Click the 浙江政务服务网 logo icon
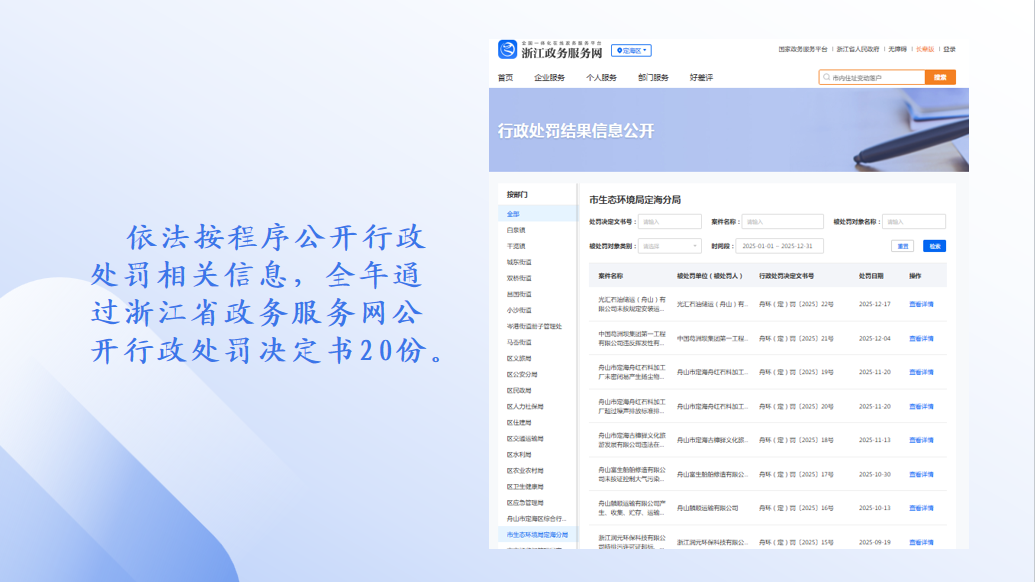1035x582 pixels. 507,50
